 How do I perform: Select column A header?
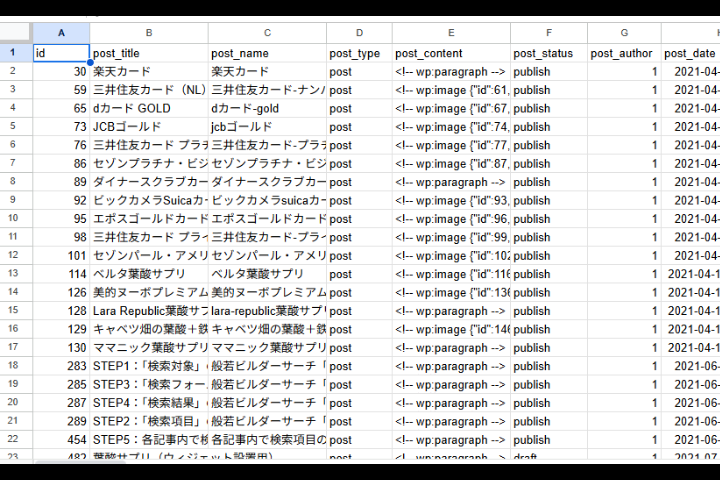tap(61, 33)
